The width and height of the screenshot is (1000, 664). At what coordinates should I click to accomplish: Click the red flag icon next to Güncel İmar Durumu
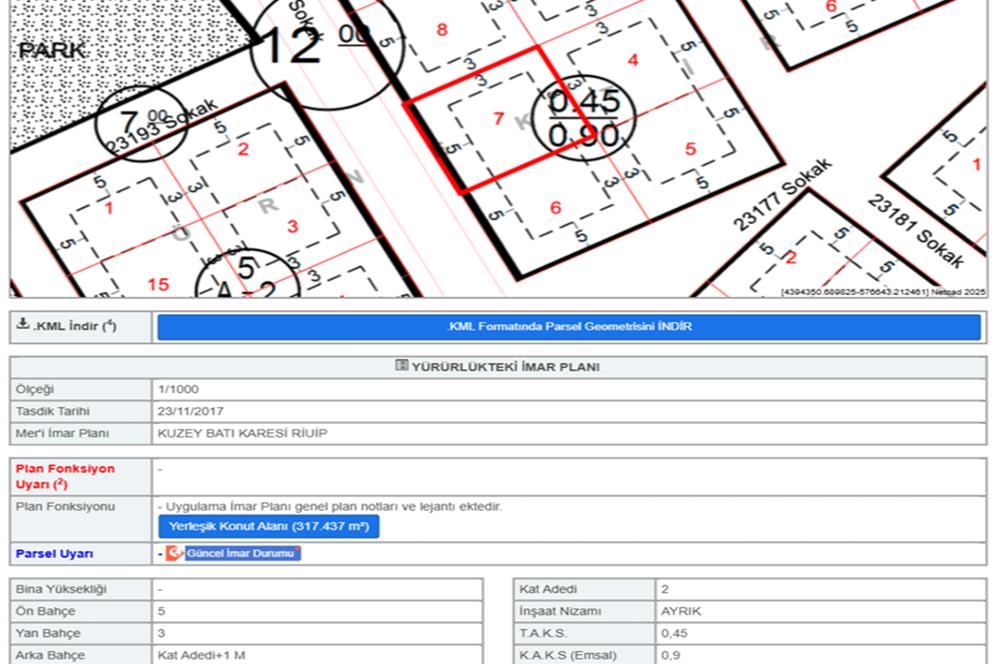tap(175, 553)
